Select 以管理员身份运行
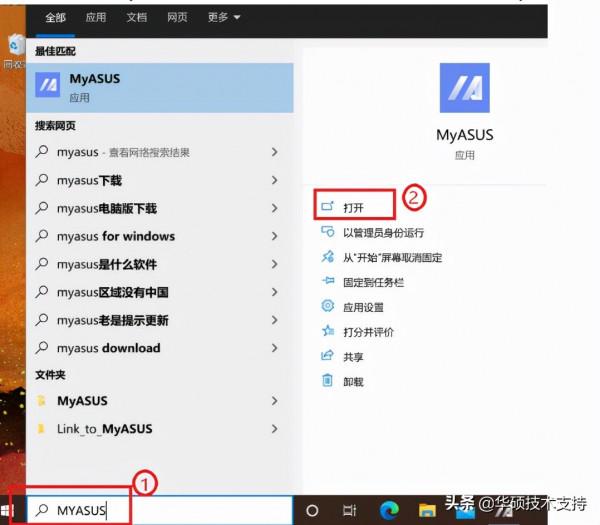600x525 pixels. [383, 232]
